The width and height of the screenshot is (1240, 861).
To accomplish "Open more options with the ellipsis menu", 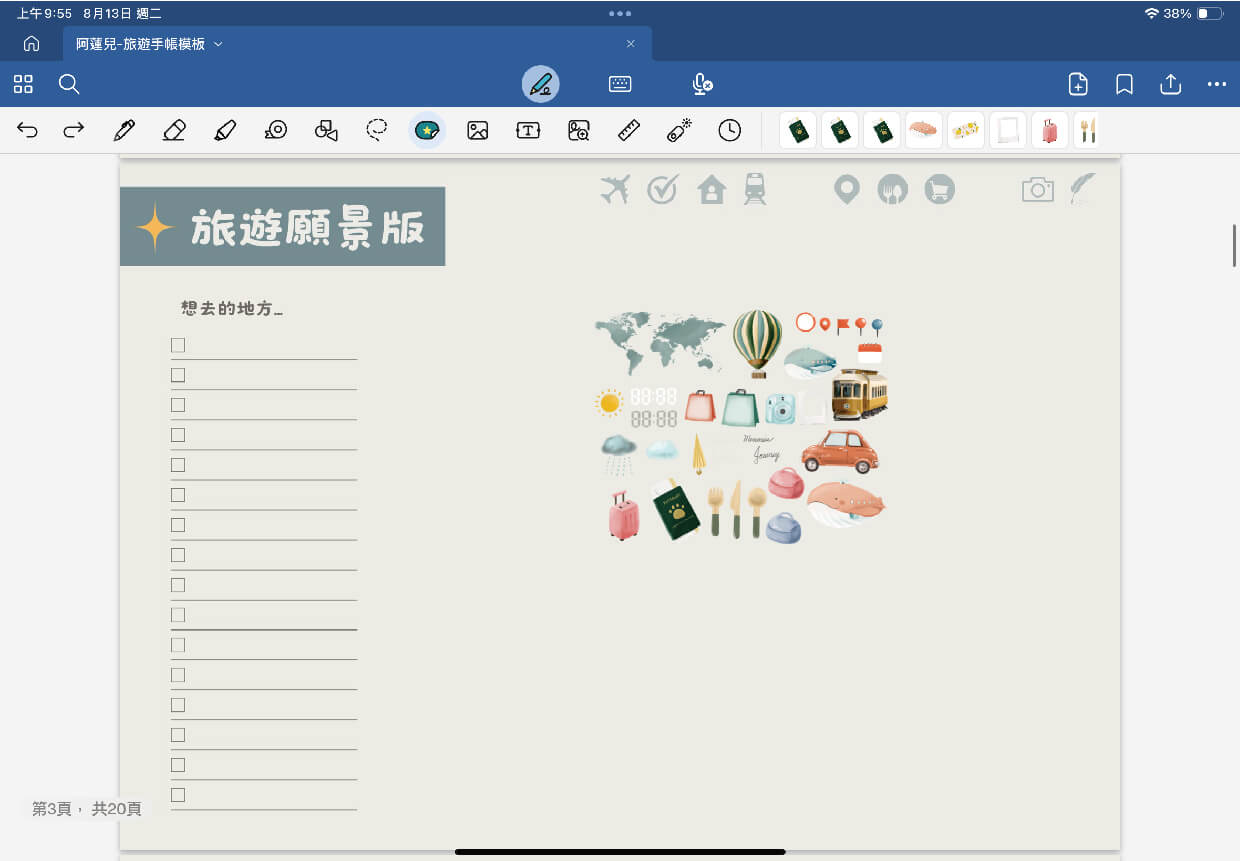I will [x=1216, y=84].
